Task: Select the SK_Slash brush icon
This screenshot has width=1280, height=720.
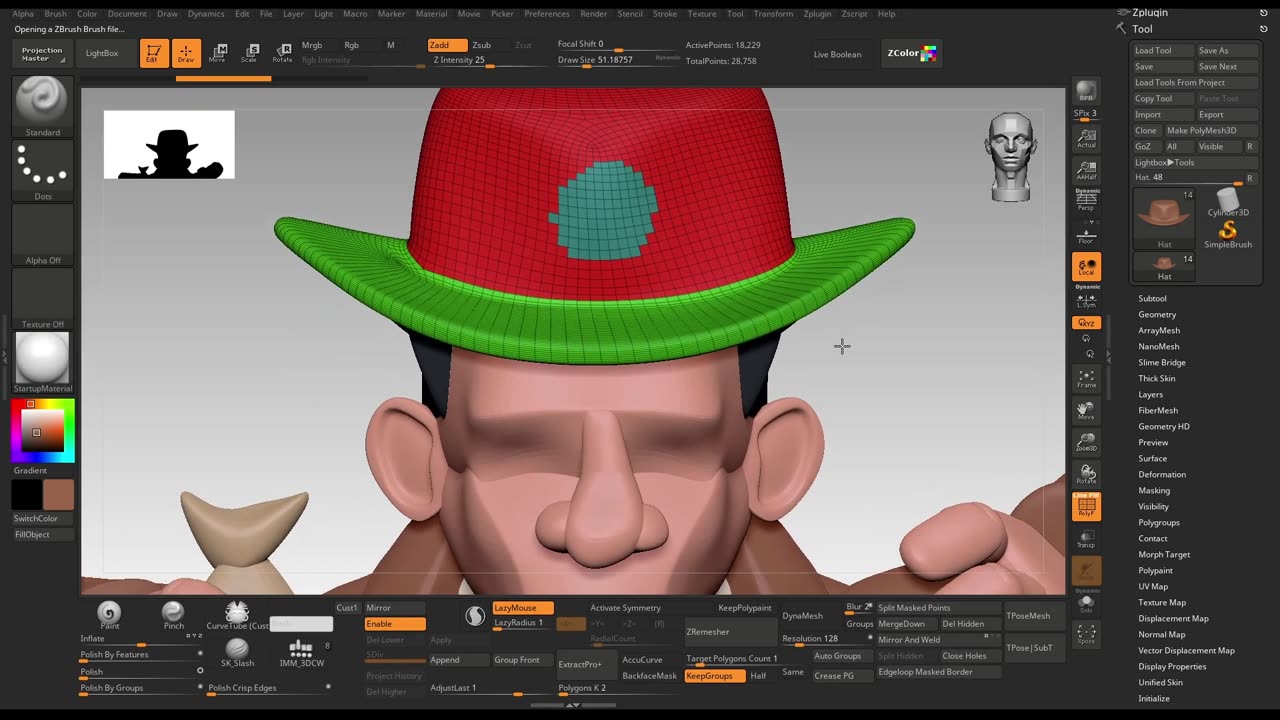Action: click(x=237, y=653)
